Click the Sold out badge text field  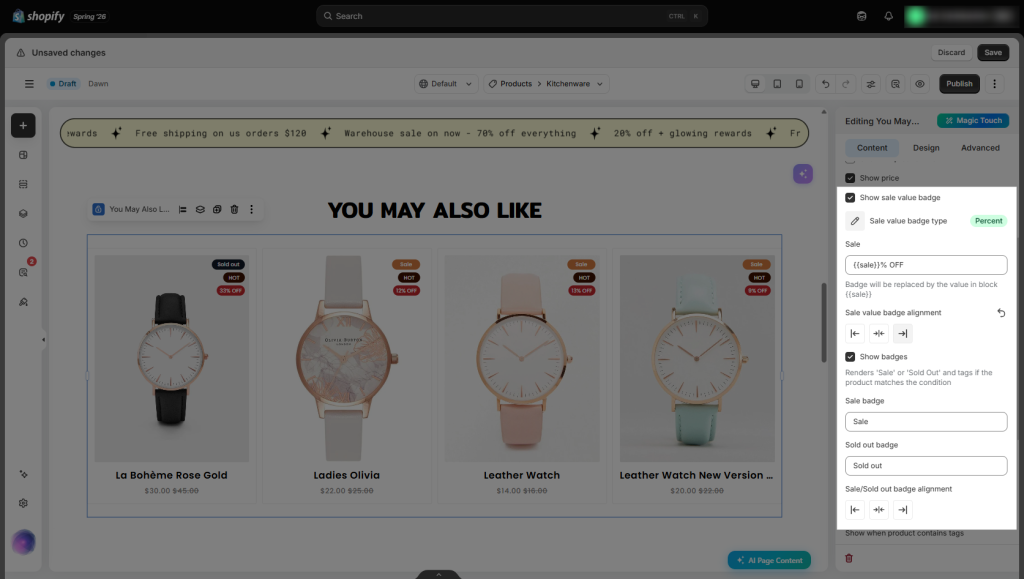pos(926,465)
